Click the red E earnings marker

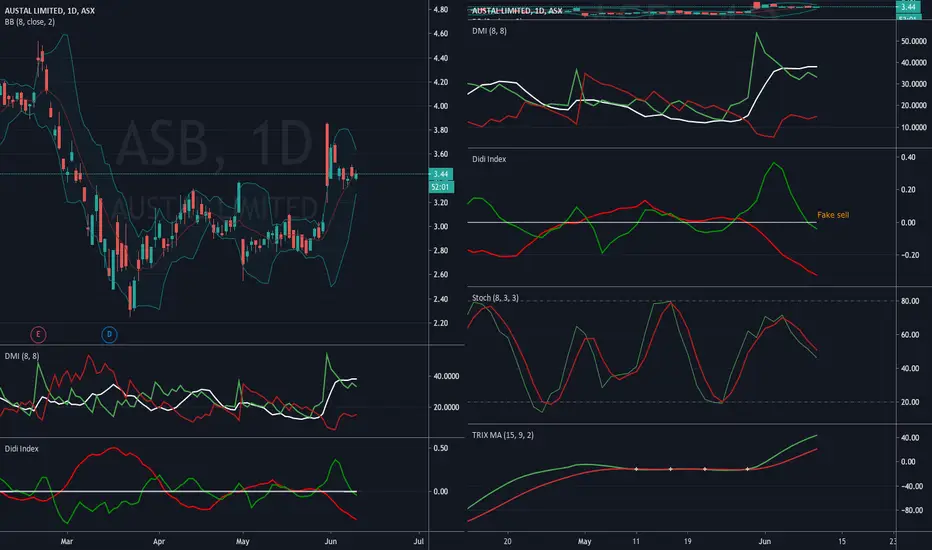tap(38, 334)
